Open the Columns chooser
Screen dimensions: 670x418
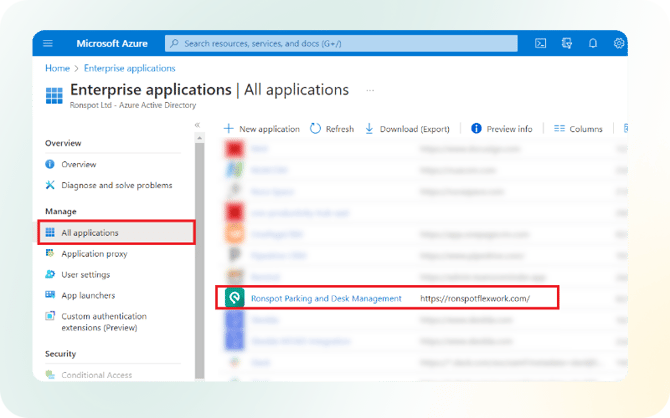click(578, 129)
